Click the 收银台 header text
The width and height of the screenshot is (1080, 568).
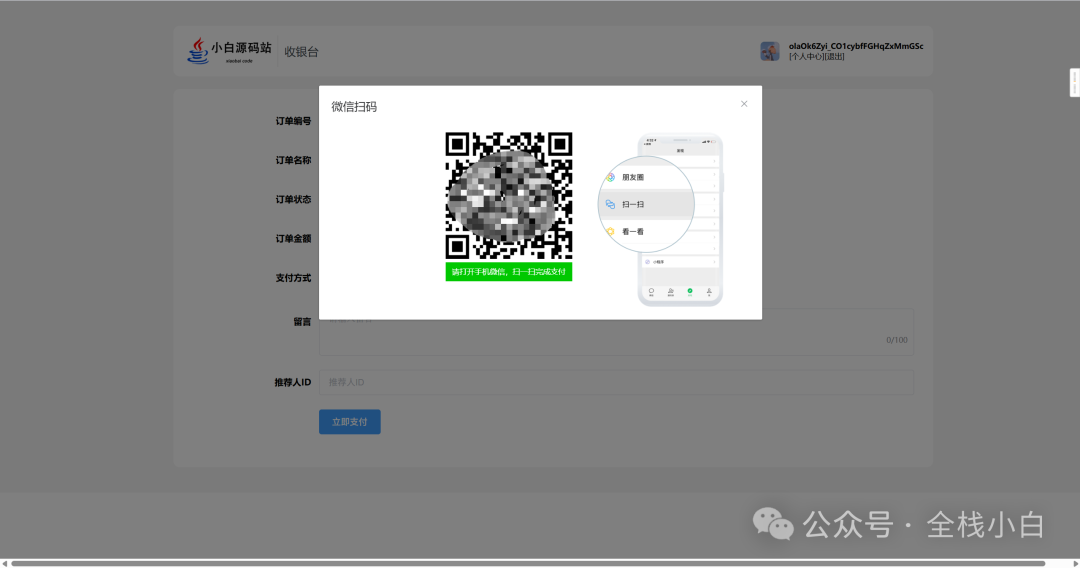301,52
